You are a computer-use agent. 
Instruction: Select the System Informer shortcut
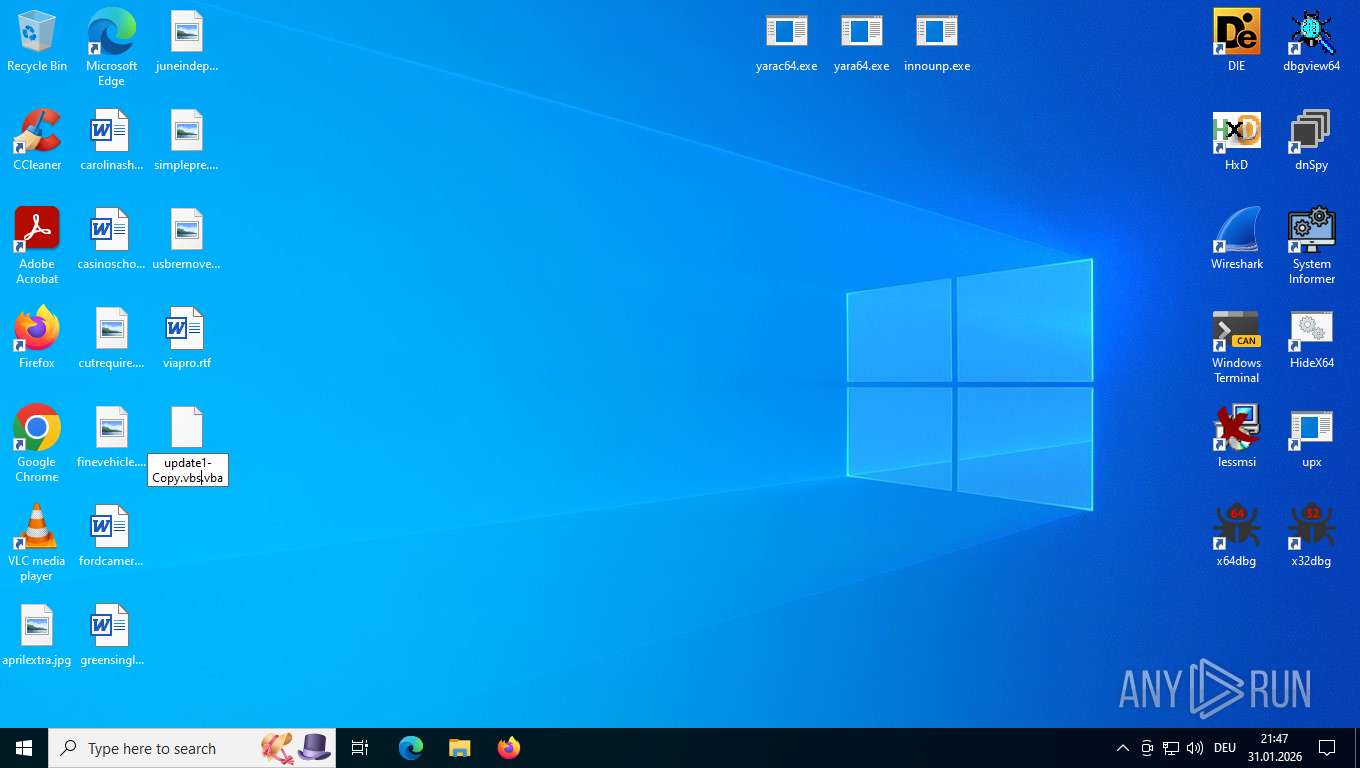(x=1312, y=246)
